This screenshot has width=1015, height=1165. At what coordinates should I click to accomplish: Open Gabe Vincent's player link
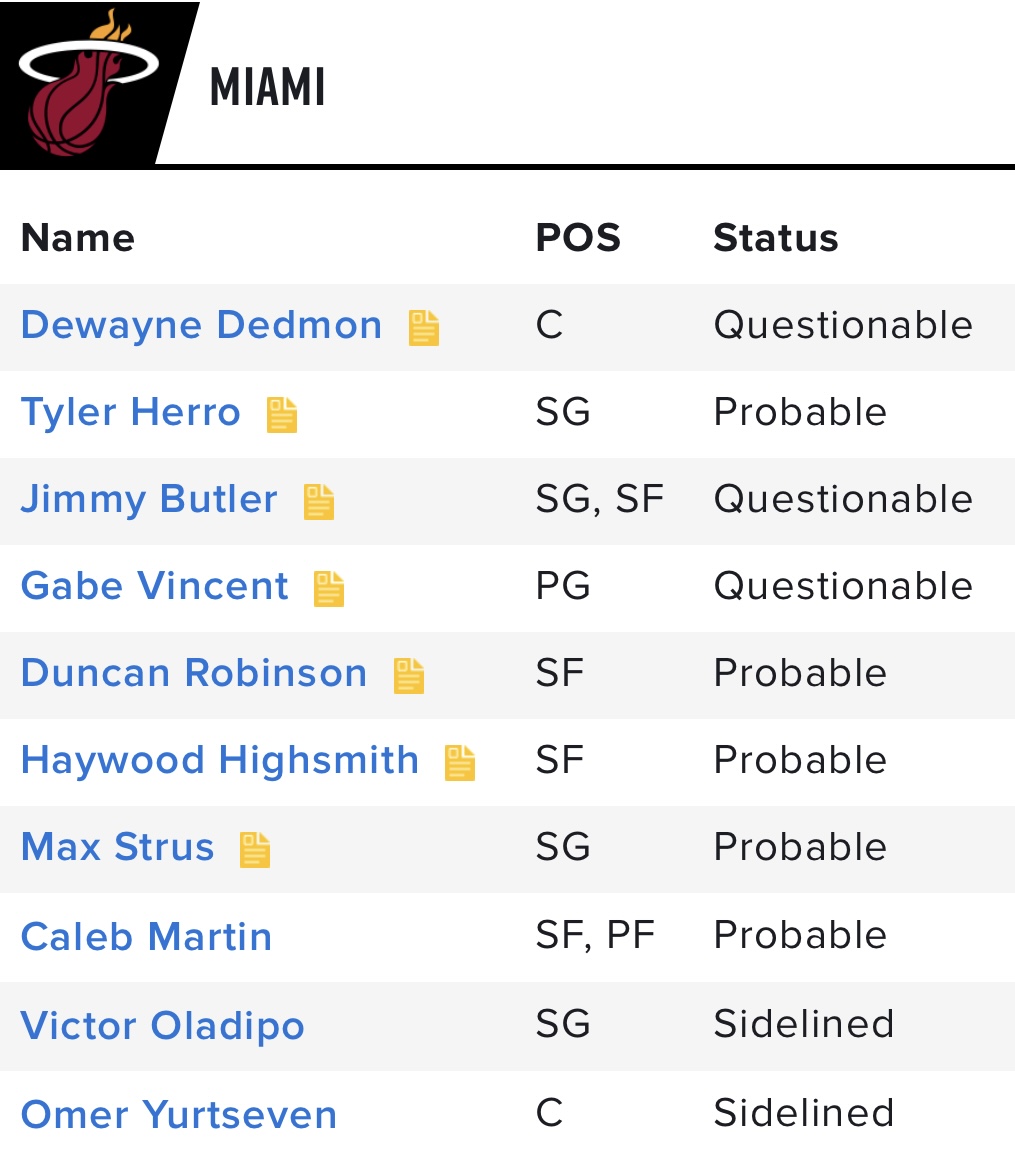tap(155, 586)
